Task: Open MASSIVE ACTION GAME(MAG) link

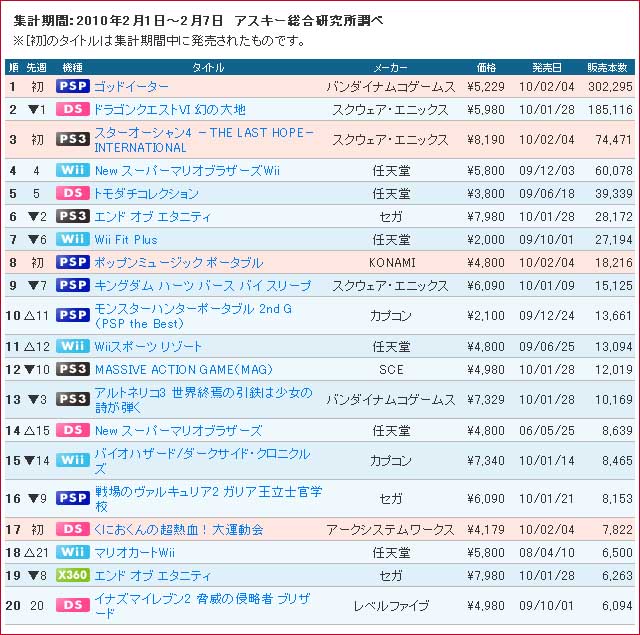Action: click(x=183, y=369)
